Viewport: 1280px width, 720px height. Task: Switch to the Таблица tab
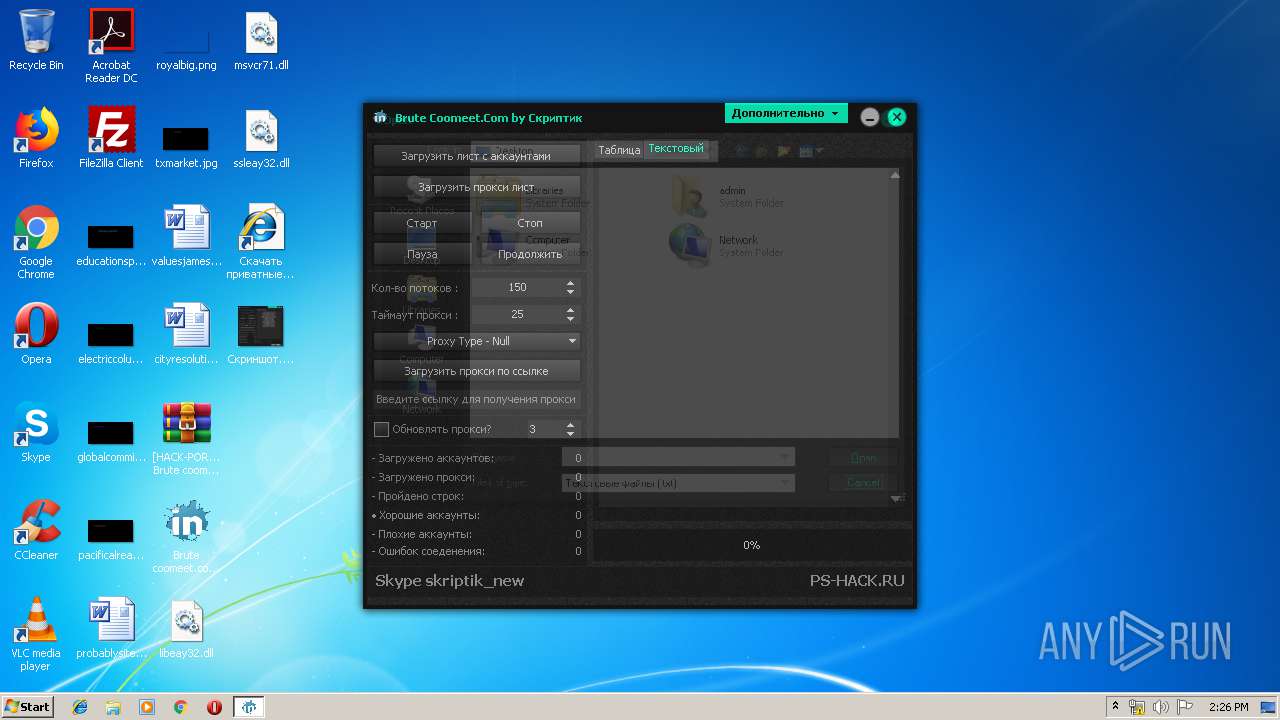click(x=619, y=150)
